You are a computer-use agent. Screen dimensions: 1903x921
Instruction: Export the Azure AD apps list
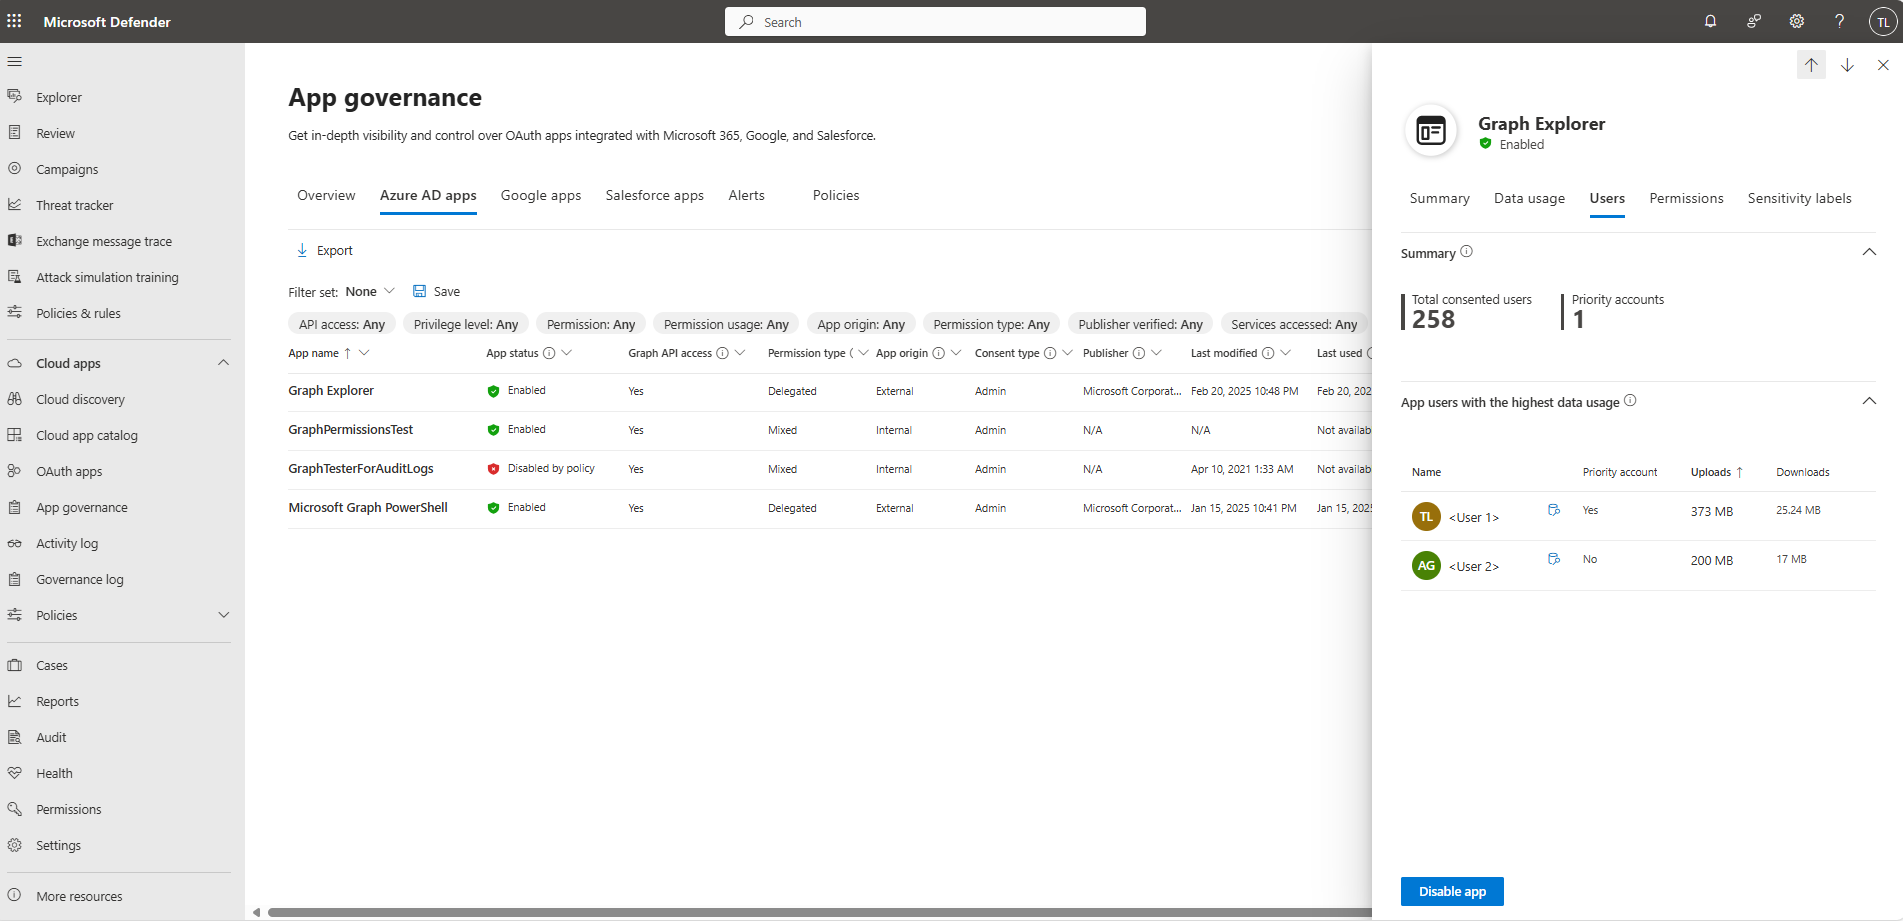click(323, 250)
